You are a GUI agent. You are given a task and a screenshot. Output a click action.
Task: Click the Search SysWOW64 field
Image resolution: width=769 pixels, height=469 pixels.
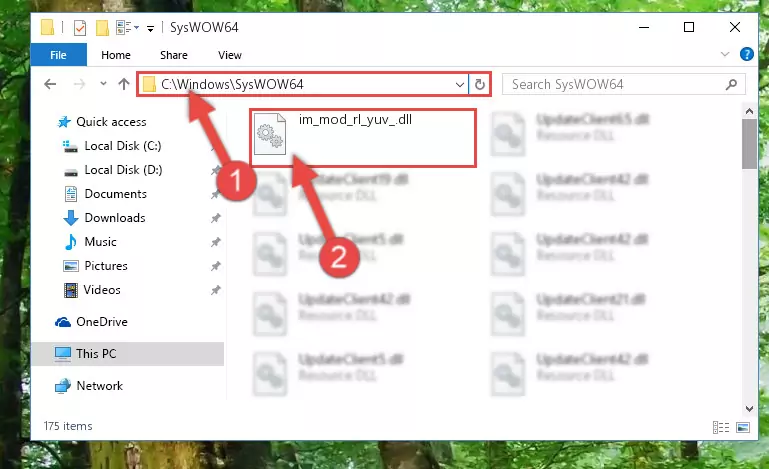coord(623,84)
